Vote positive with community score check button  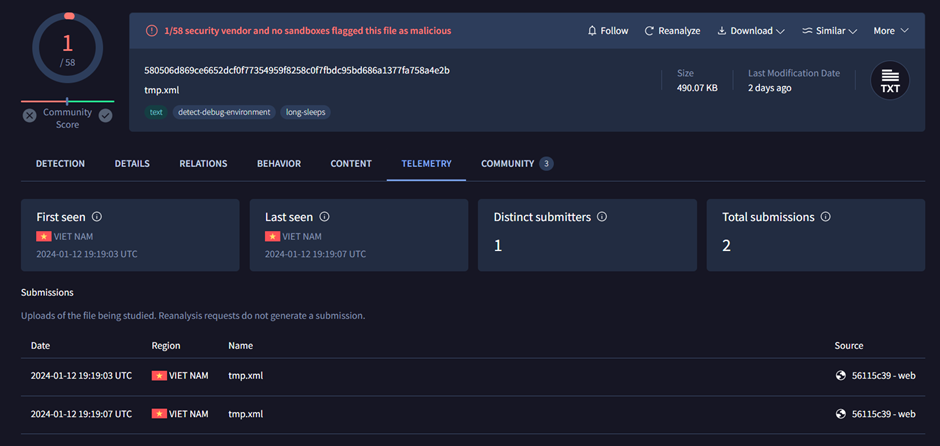105,116
